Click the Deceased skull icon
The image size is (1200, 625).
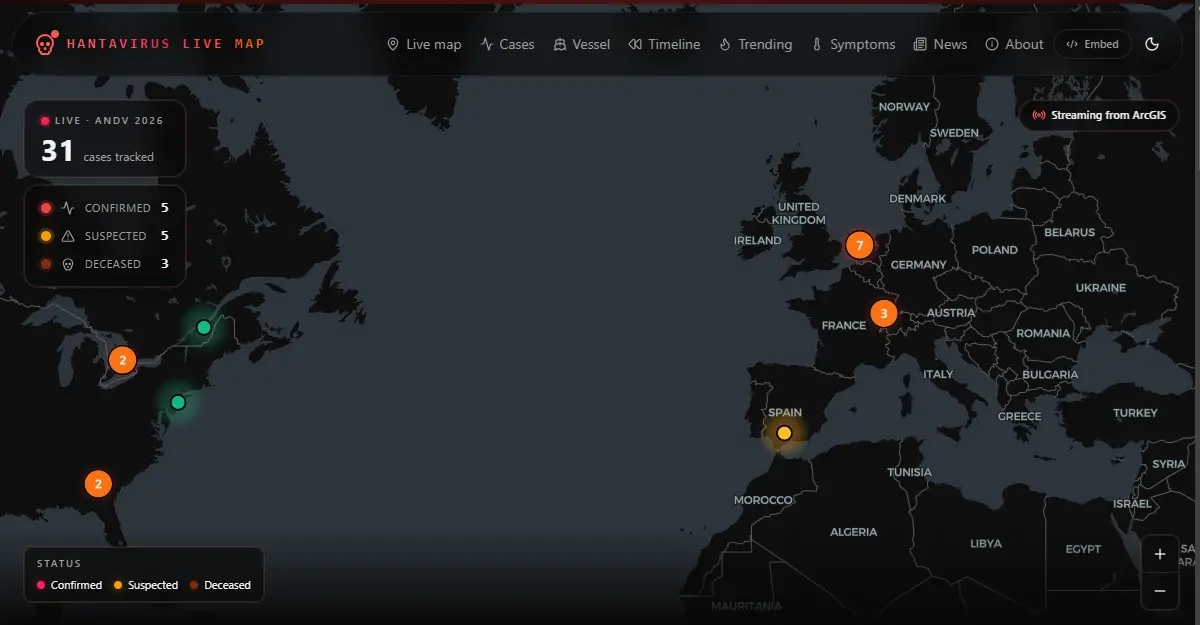pyautogui.click(x=68, y=264)
